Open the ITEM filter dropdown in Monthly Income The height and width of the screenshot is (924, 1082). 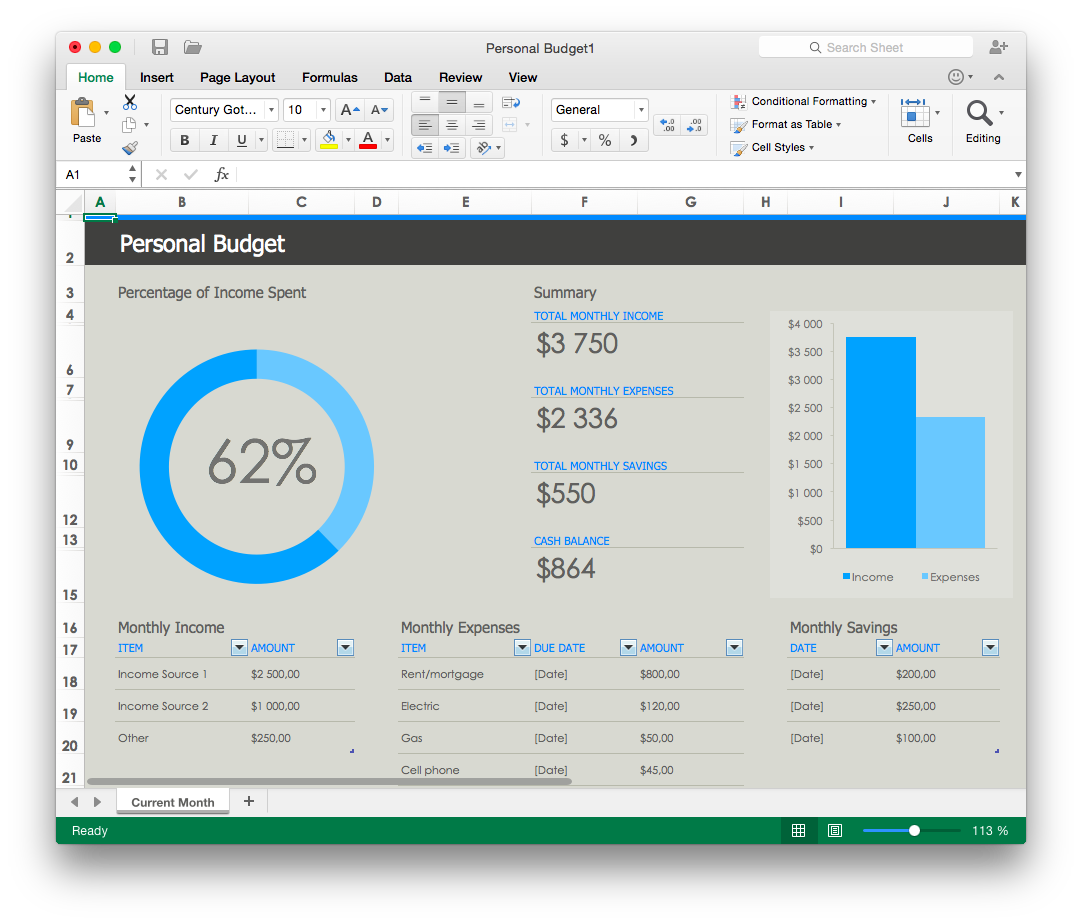[239, 647]
